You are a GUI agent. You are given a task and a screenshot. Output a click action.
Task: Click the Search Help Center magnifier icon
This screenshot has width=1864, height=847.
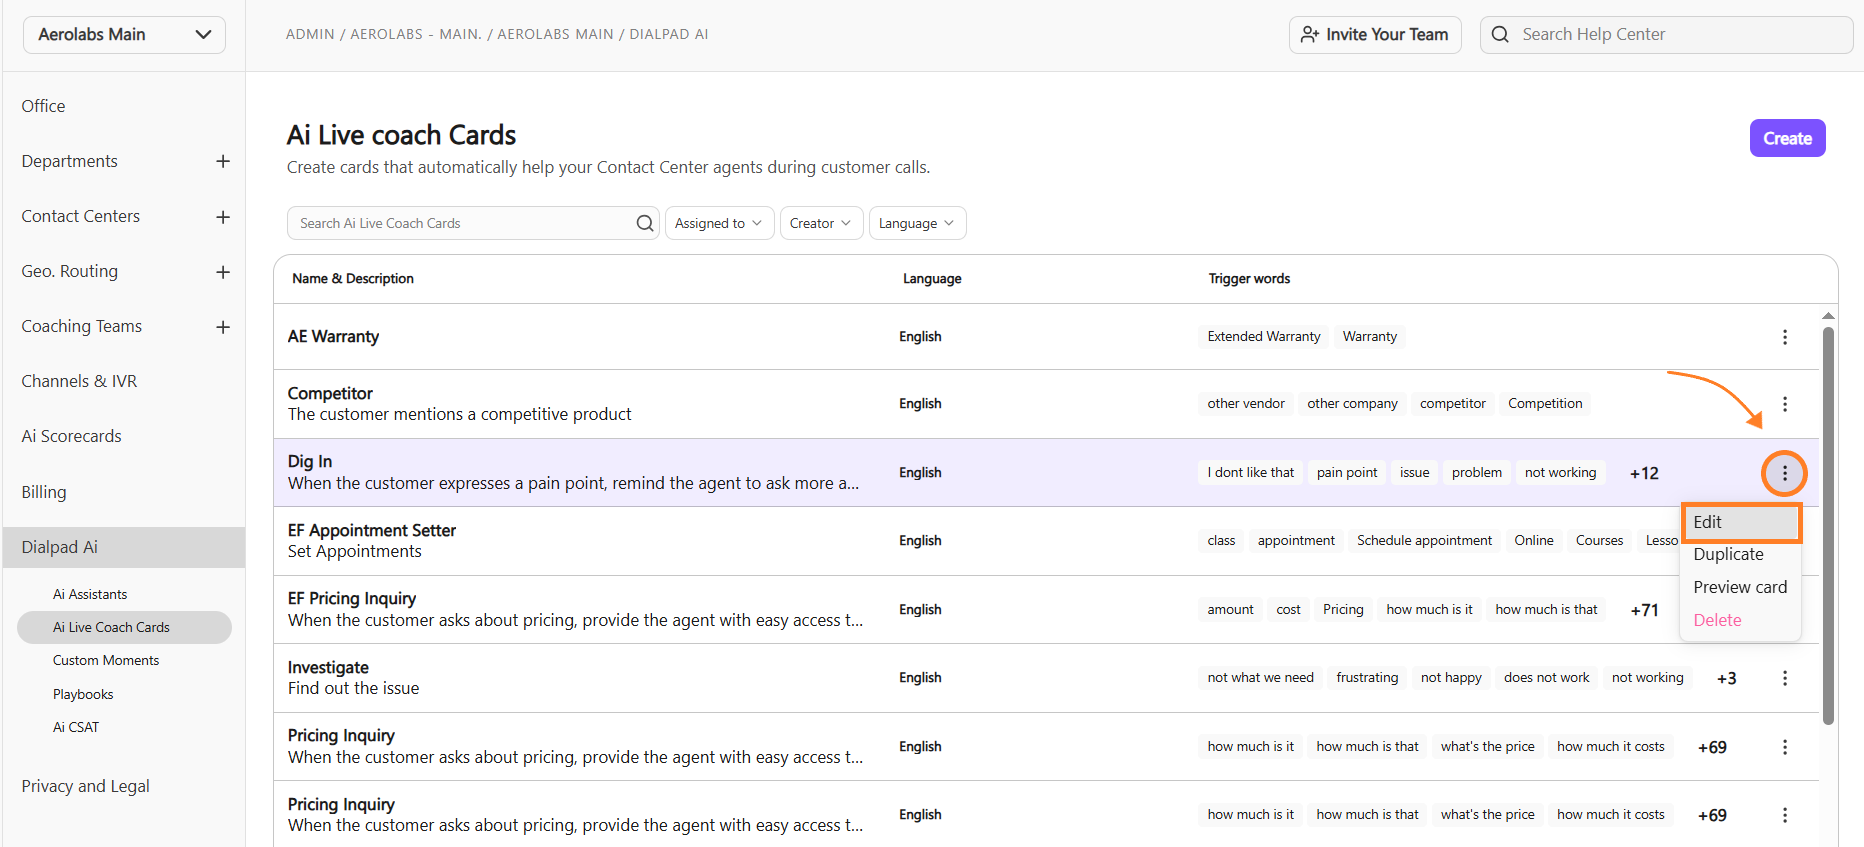click(x=1500, y=34)
